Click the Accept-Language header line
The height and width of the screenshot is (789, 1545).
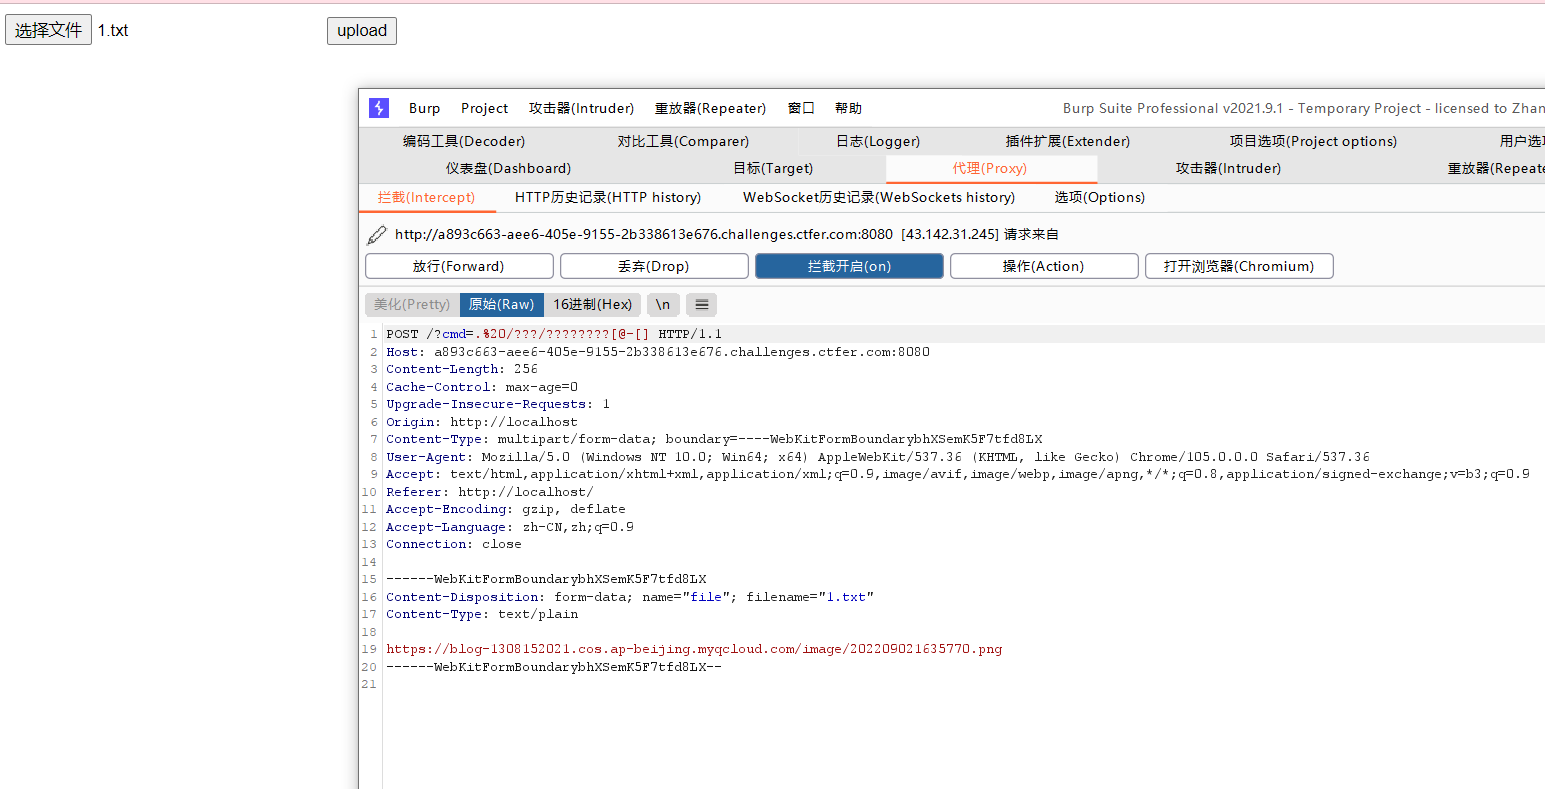(x=510, y=527)
